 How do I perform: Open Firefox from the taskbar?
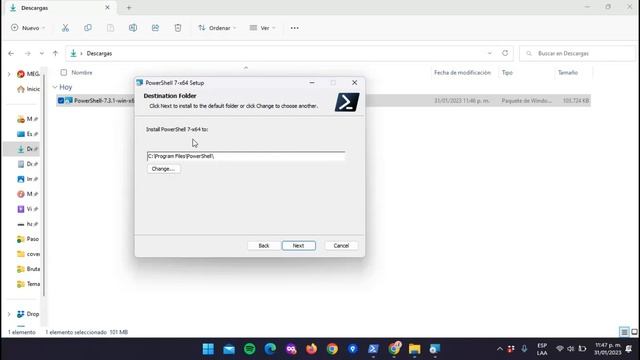(x=311, y=349)
